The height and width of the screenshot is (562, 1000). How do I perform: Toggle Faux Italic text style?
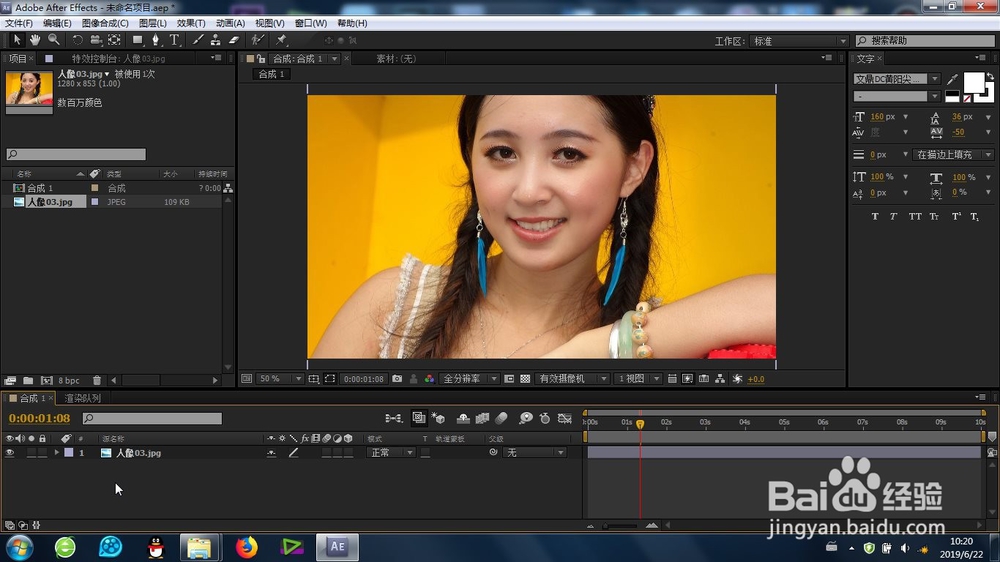(x=893, y=217)
